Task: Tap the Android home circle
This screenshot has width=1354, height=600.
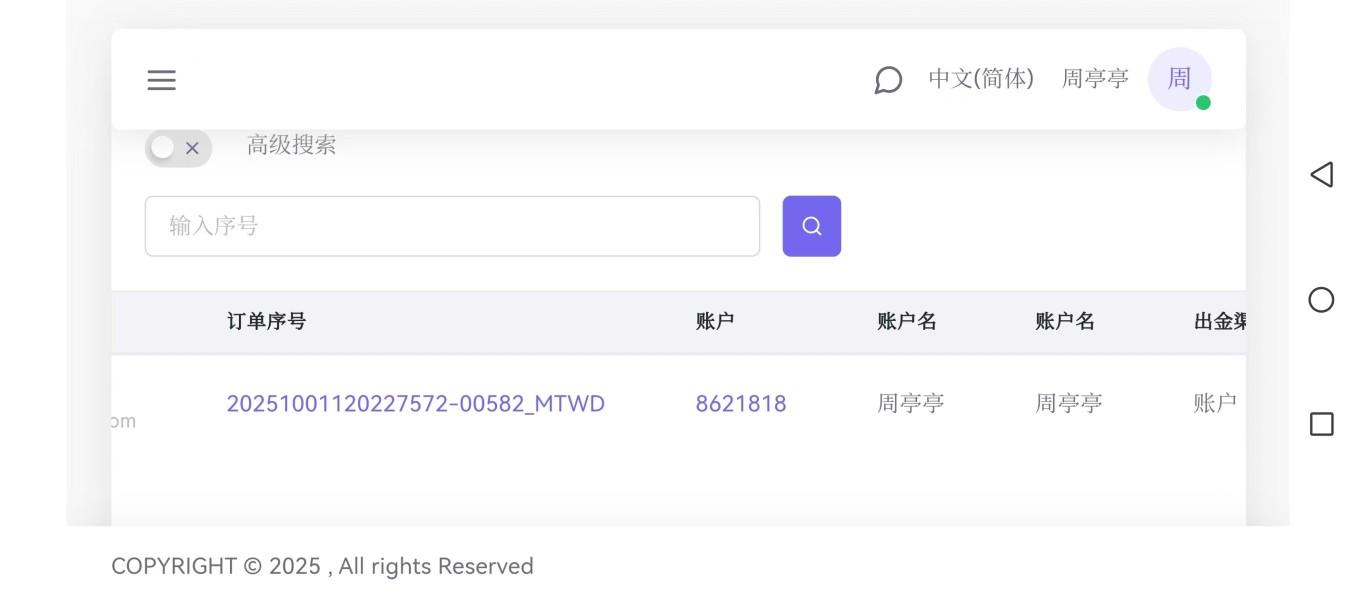Action: tap(1321, 300)
